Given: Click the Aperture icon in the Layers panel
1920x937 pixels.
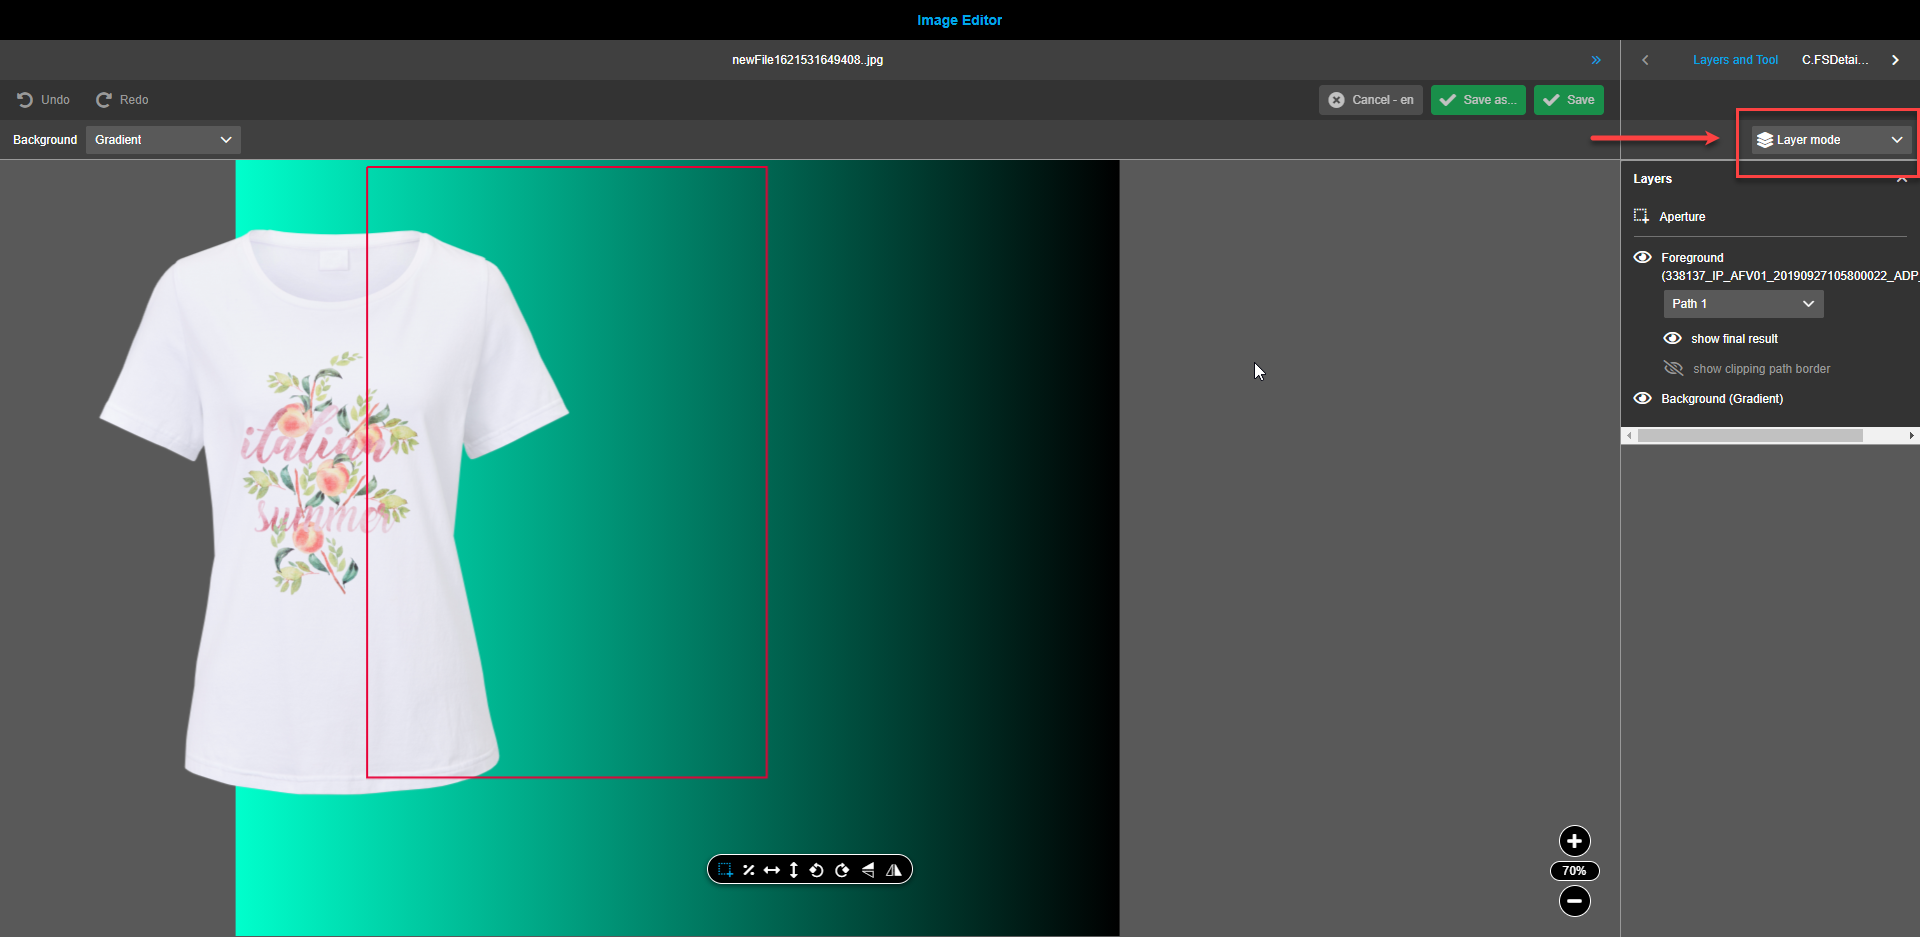Looking at the screenshot, I should click(x=1641, y=215).
